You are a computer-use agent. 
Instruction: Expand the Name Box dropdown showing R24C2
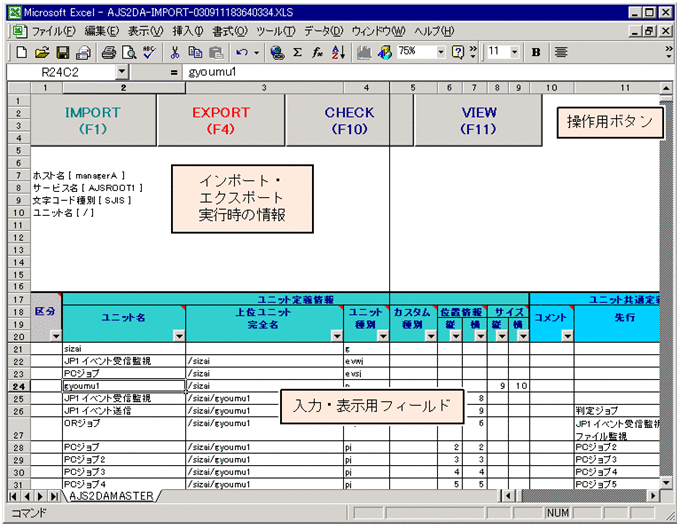pos(122,72)
